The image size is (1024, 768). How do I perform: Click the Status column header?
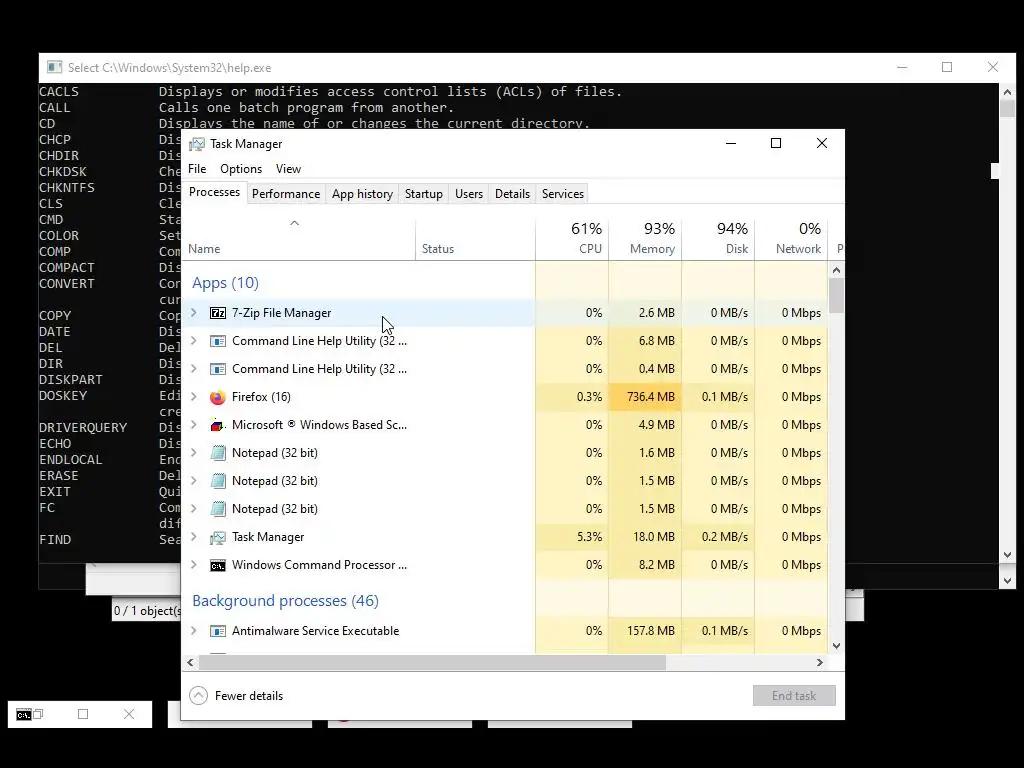(475, 239)
